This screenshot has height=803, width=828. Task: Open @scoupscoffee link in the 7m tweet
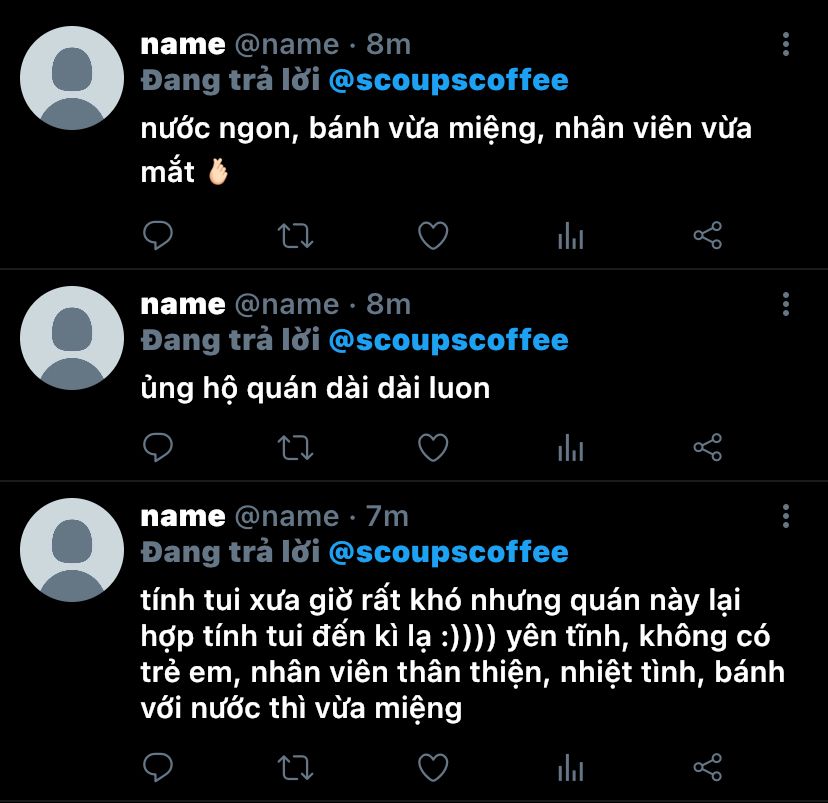pyautogui.click(x=448, y=553)
